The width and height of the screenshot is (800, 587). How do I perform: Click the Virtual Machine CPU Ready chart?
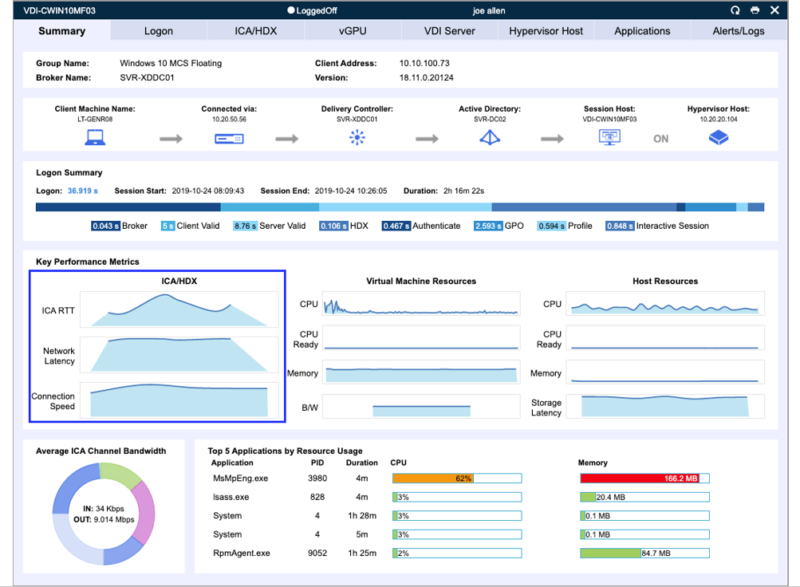point(421,338)
